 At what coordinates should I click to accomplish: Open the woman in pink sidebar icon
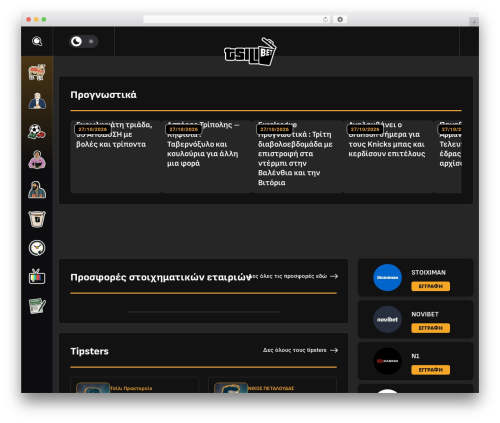[x=37, y=160]
